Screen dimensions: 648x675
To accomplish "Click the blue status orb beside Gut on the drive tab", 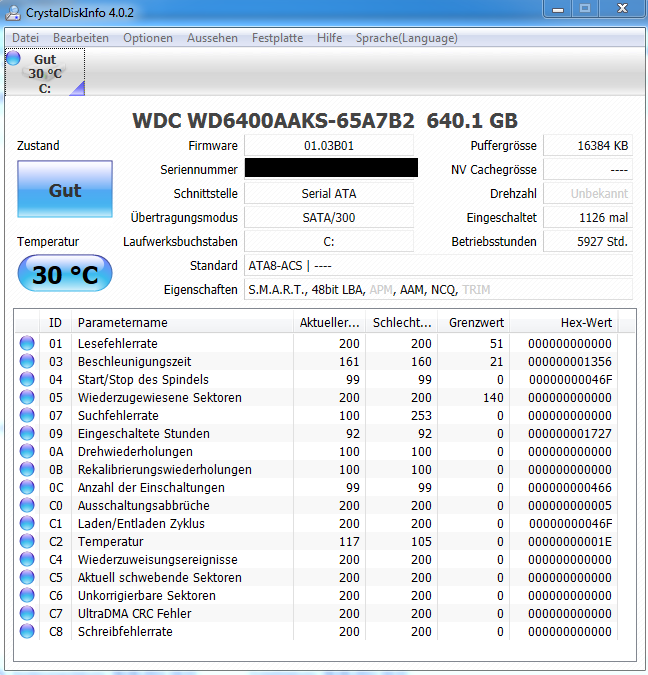I will [x=13, y=58].
